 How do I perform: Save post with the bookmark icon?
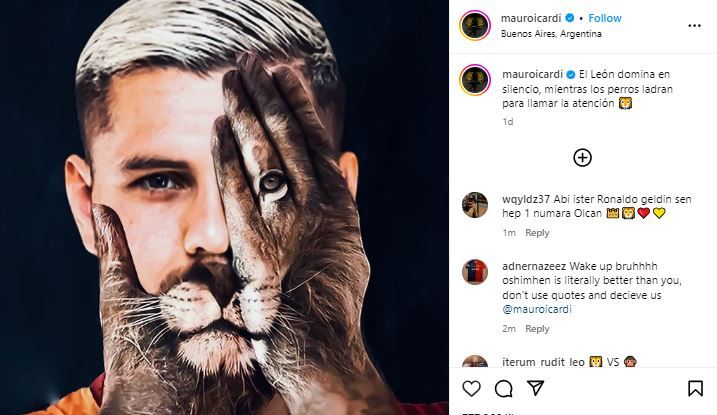coord(695,388)
